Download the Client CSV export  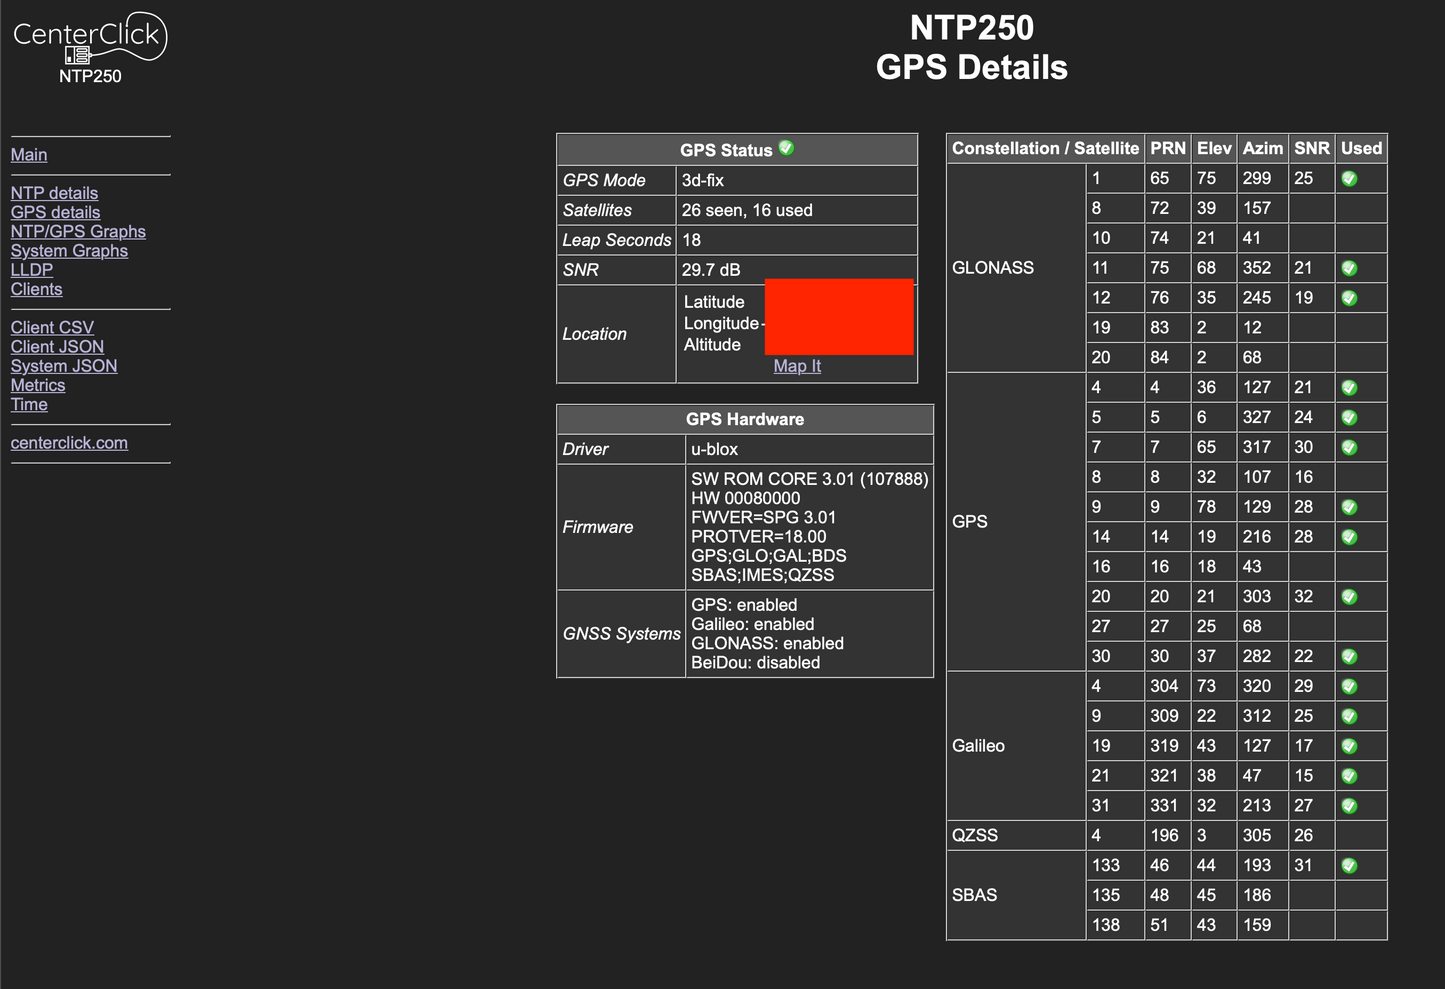click(x=52, y=328)
